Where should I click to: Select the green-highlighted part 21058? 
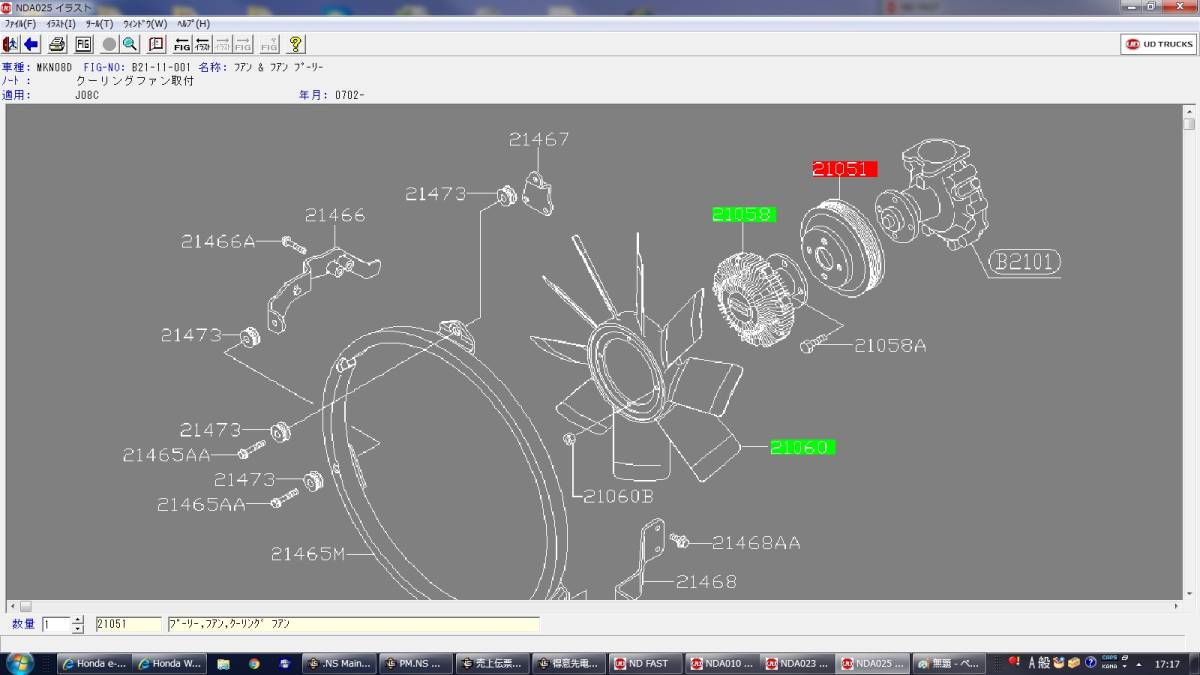click(x=743, y=214)
